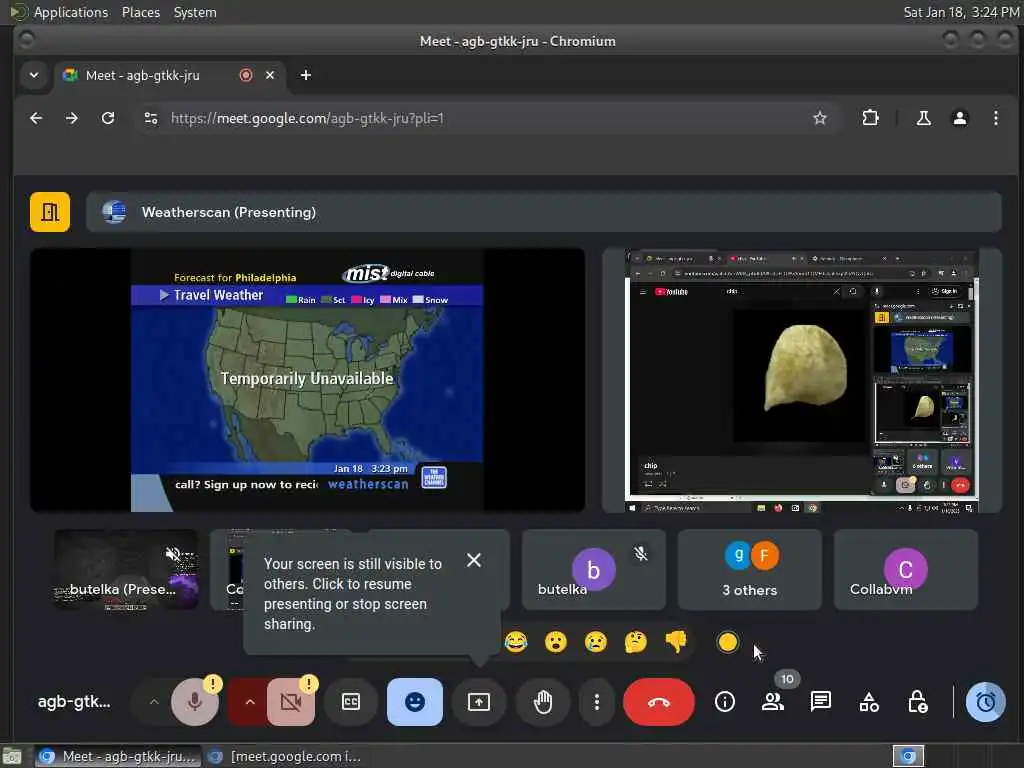Pick the yellow skin tone swatch

point(728,642)
